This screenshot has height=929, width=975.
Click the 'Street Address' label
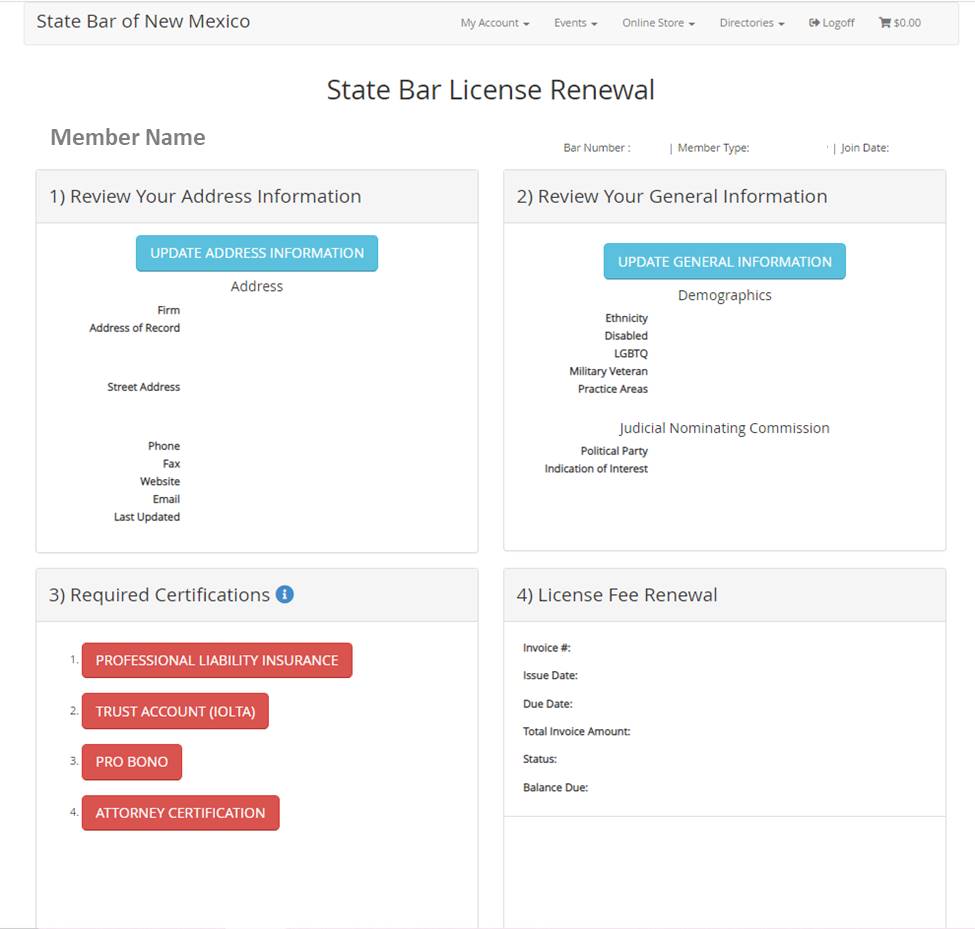144,387
